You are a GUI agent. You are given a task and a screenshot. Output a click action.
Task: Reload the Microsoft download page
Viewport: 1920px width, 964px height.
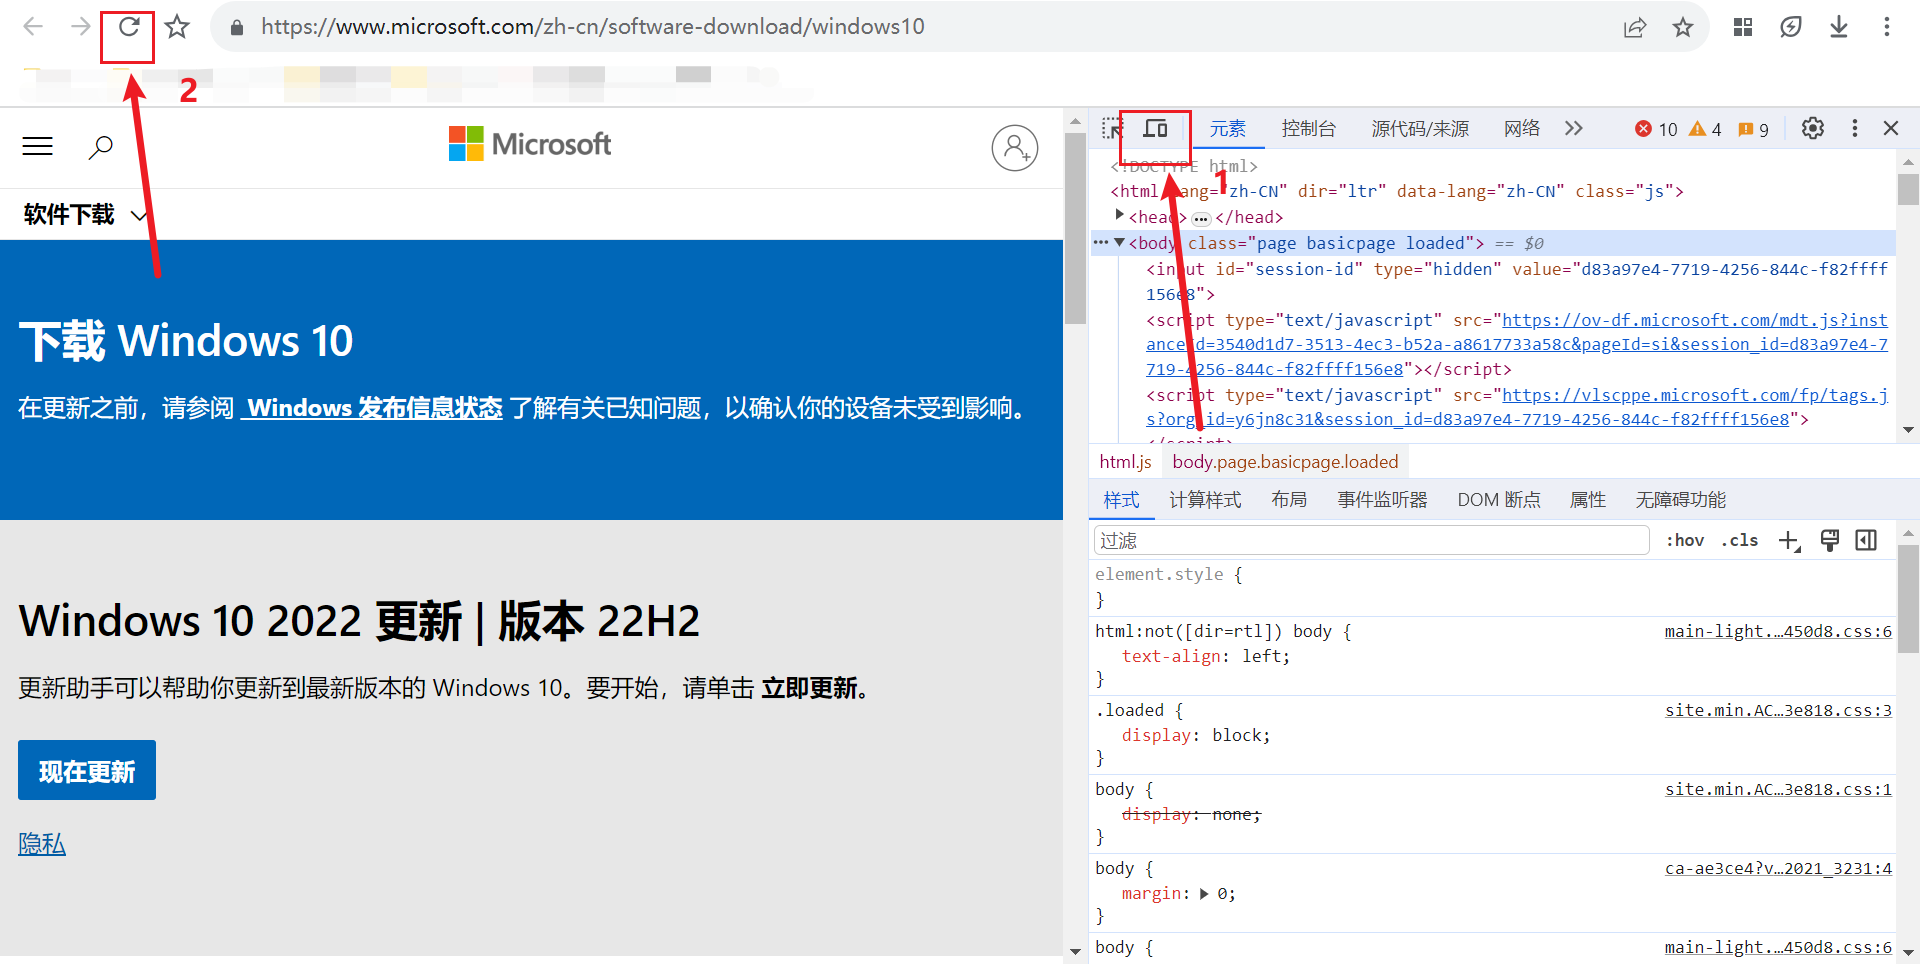(x=129, y=27)
